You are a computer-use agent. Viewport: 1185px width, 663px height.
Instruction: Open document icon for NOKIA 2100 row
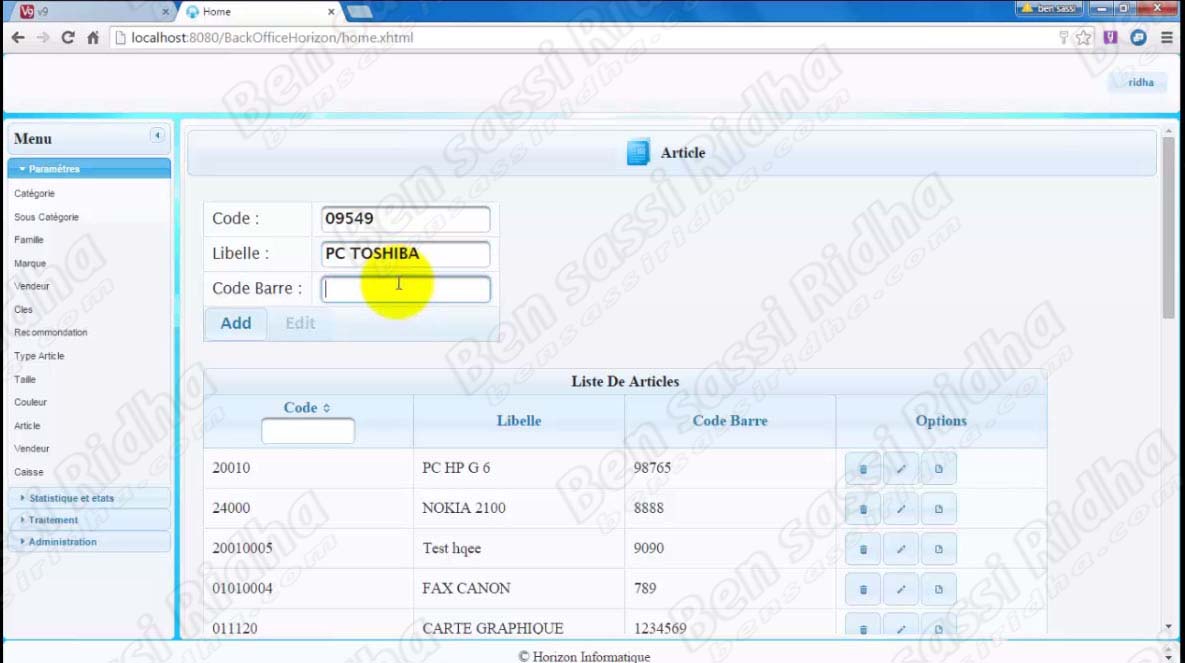[x=938, y=508]
